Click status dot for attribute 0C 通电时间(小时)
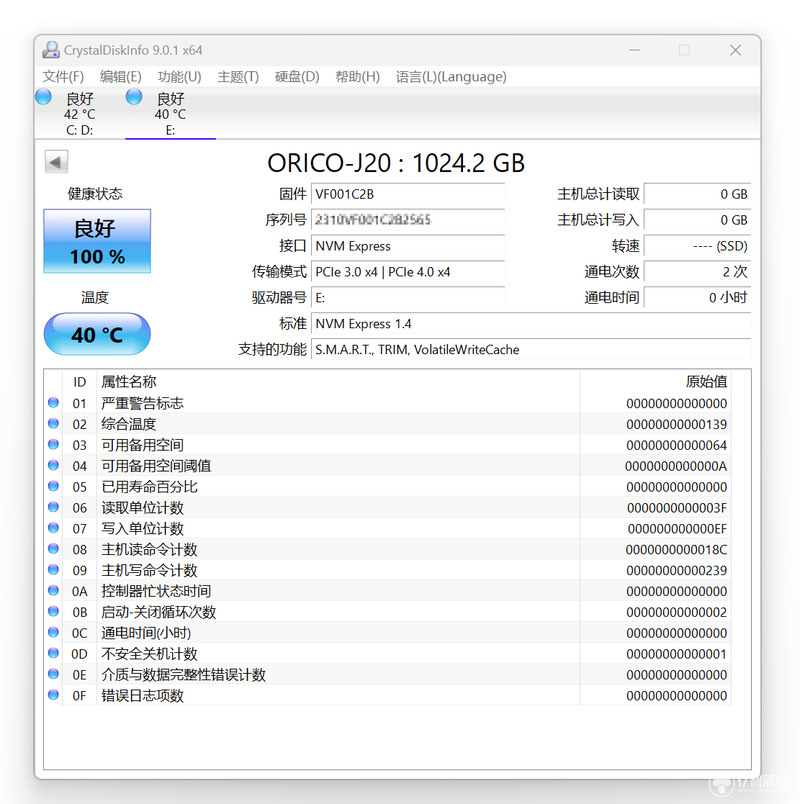Screen dimensions: 800x804 point(53,632)
